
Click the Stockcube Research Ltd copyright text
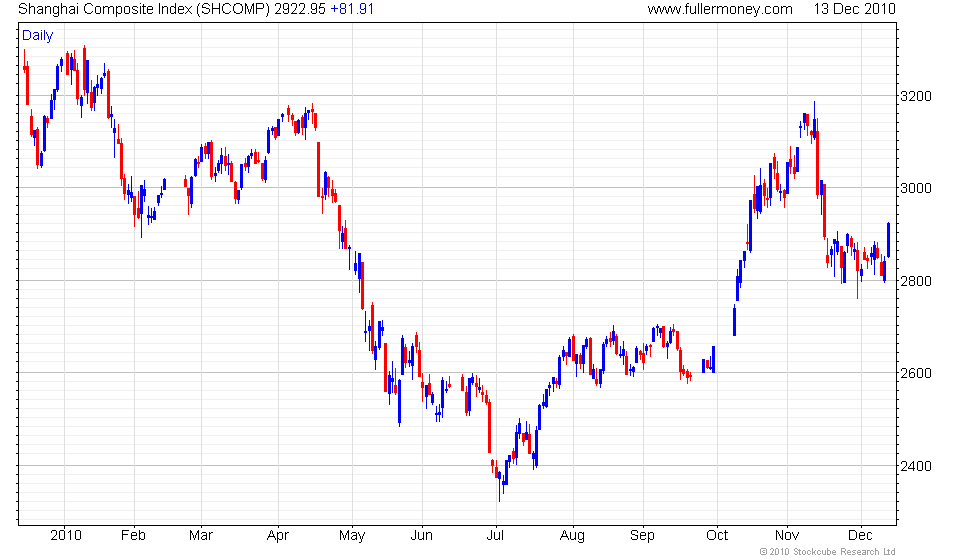[x=827, y=552]
